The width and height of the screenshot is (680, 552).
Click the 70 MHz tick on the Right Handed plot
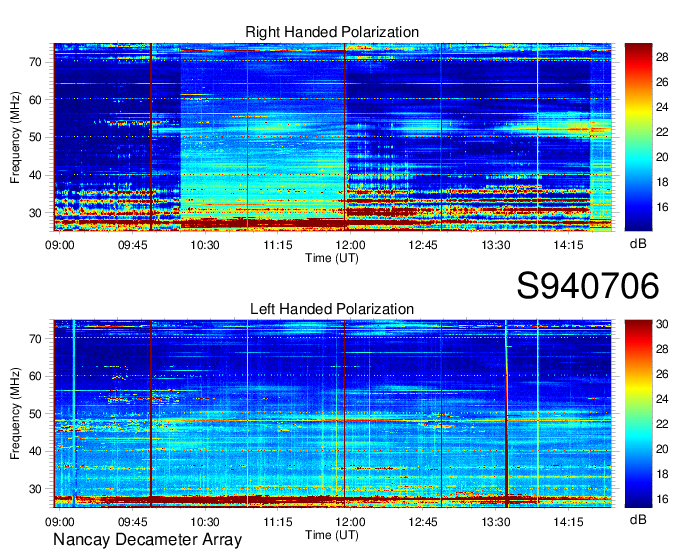tap(36, 62)
